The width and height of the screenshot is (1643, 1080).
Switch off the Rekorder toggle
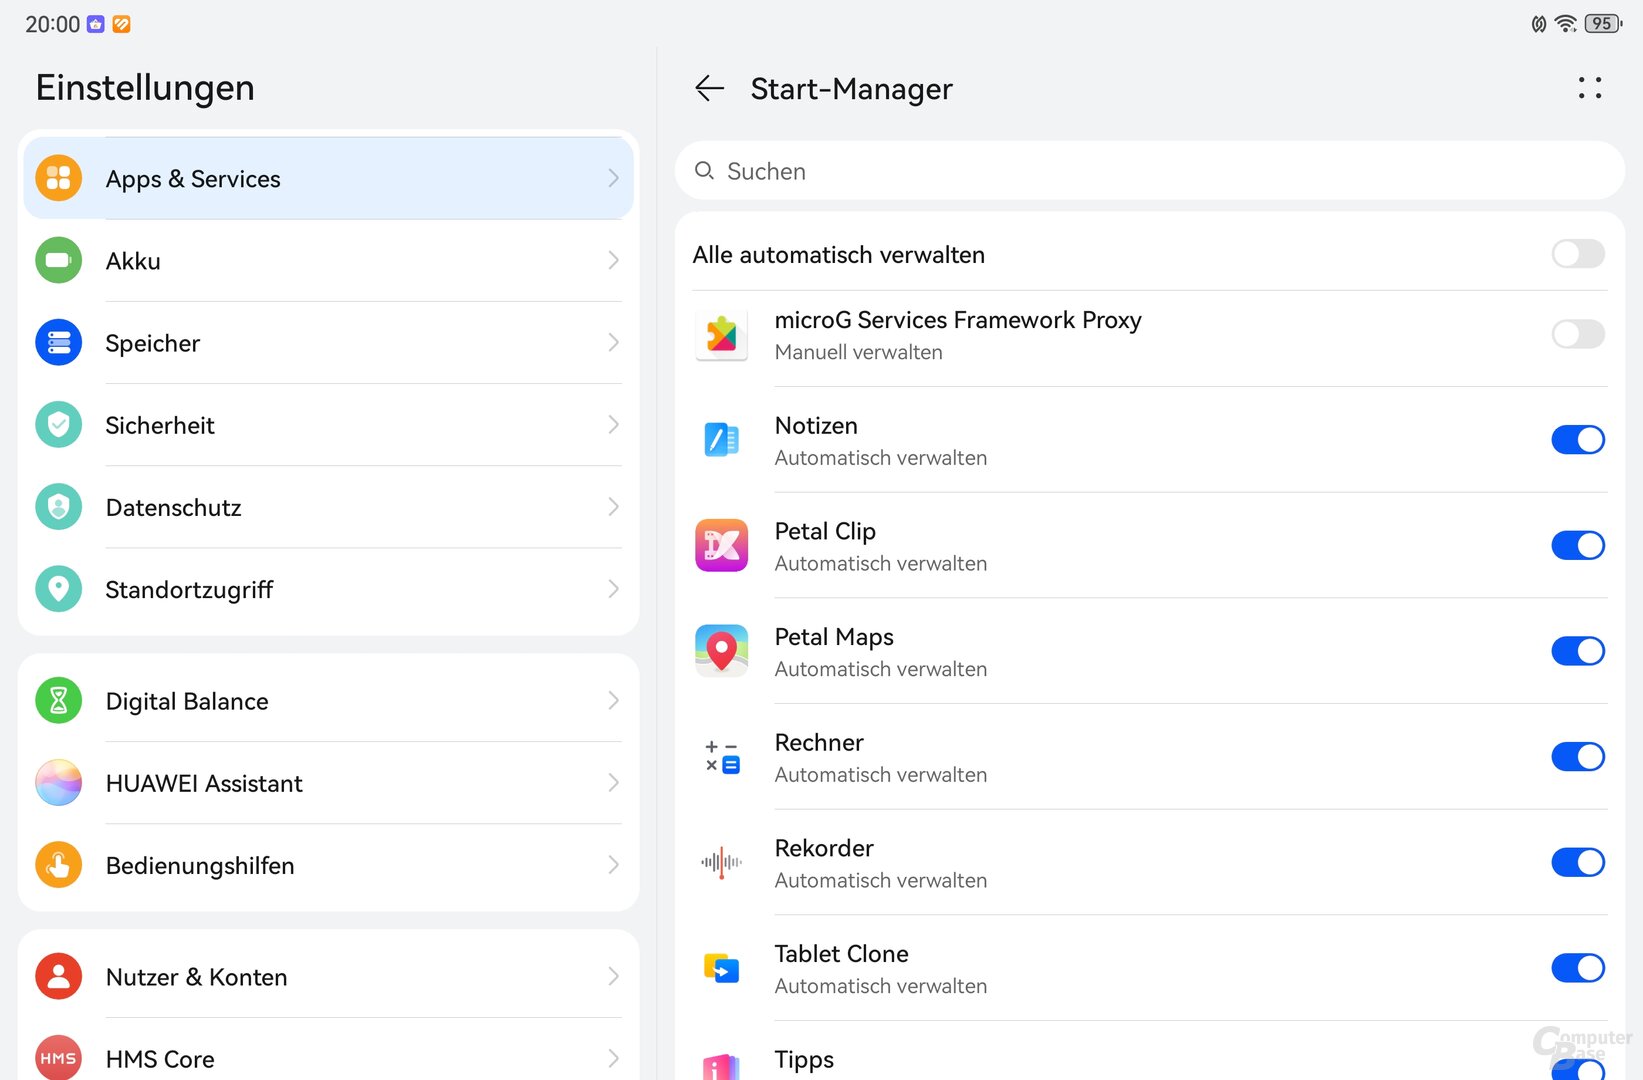[x=1578, y=862]
